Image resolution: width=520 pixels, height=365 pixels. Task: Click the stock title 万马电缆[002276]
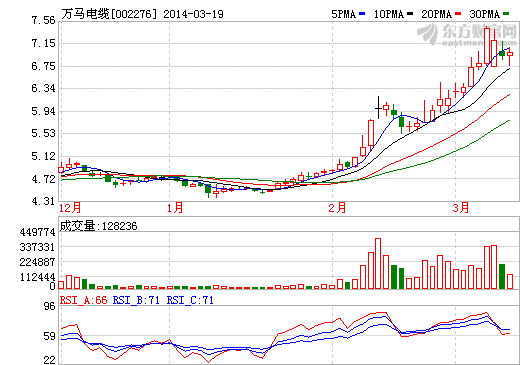tap(109, 14)
